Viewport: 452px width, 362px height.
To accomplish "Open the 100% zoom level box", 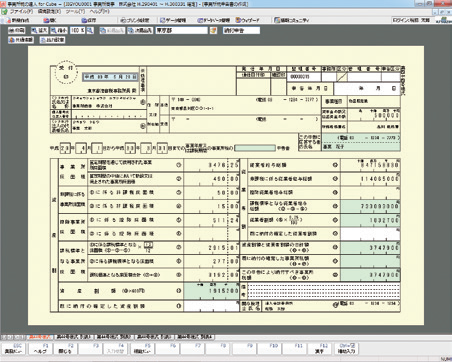I will click(78, 30).
